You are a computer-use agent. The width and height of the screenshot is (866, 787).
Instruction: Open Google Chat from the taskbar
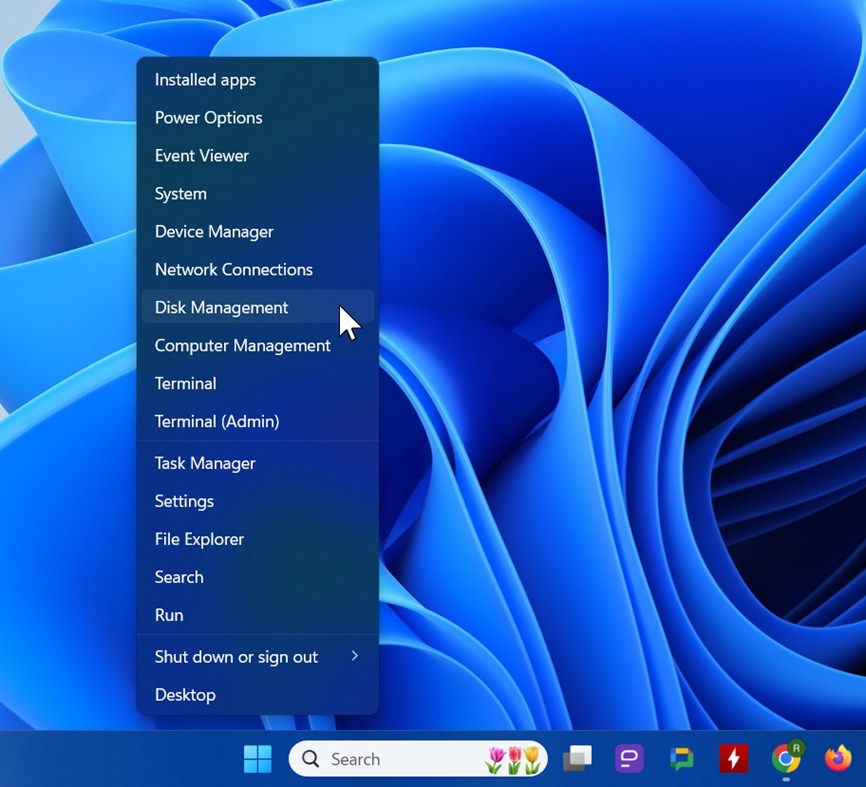point(682,759)
